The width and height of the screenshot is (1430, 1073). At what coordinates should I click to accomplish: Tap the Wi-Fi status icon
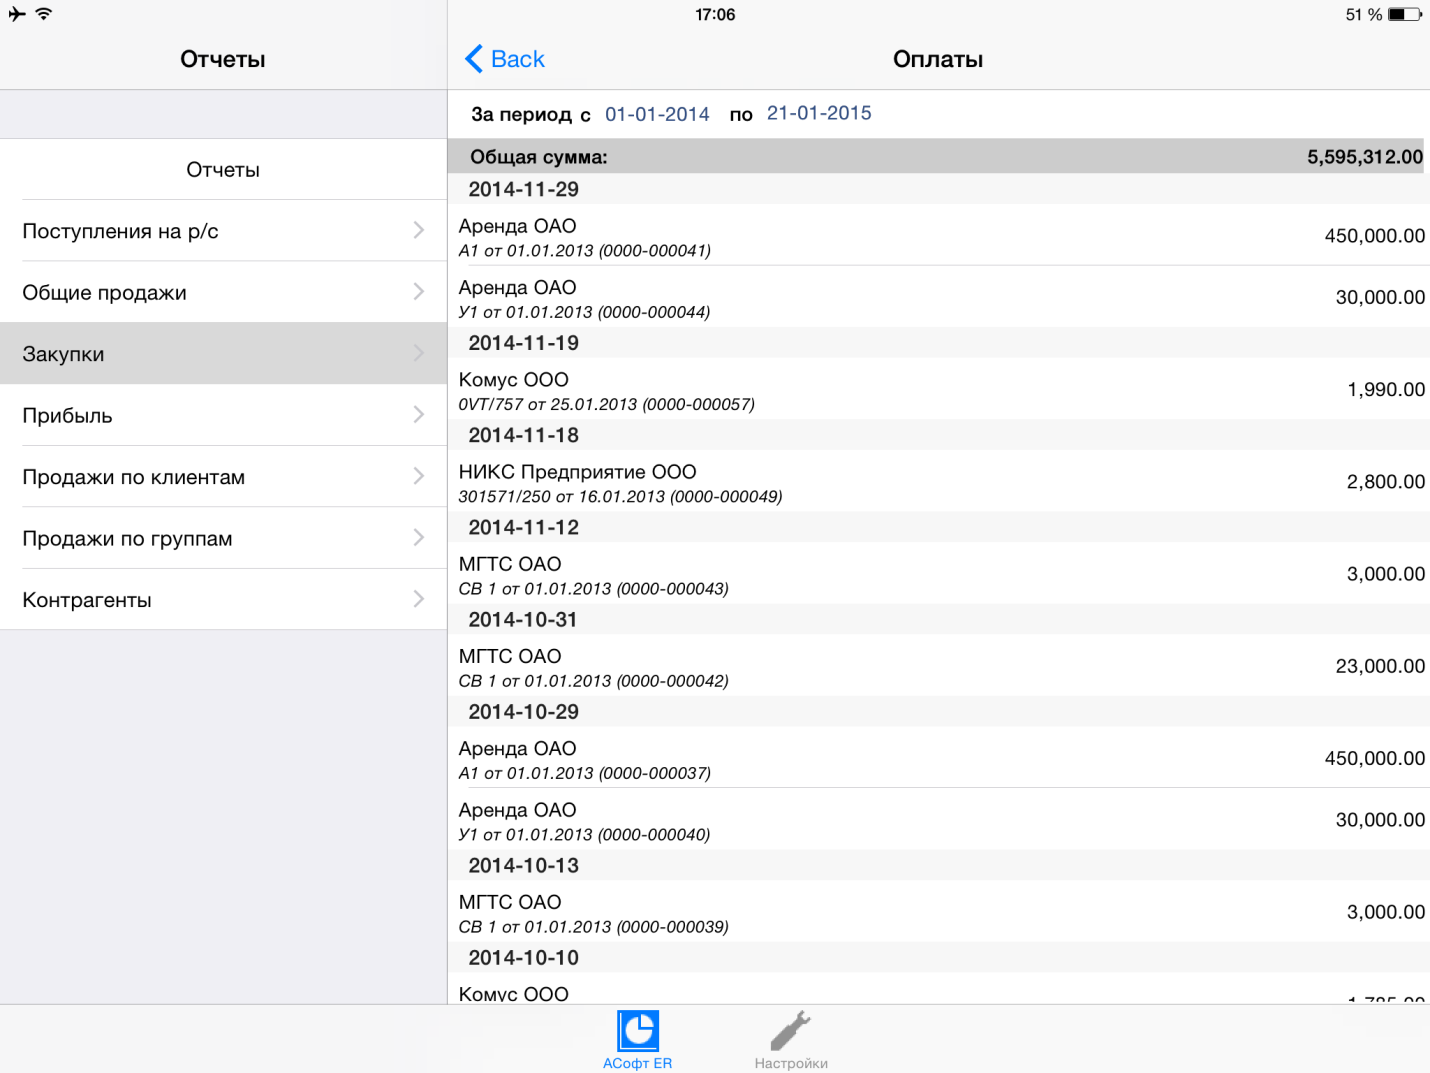(43, 14)
